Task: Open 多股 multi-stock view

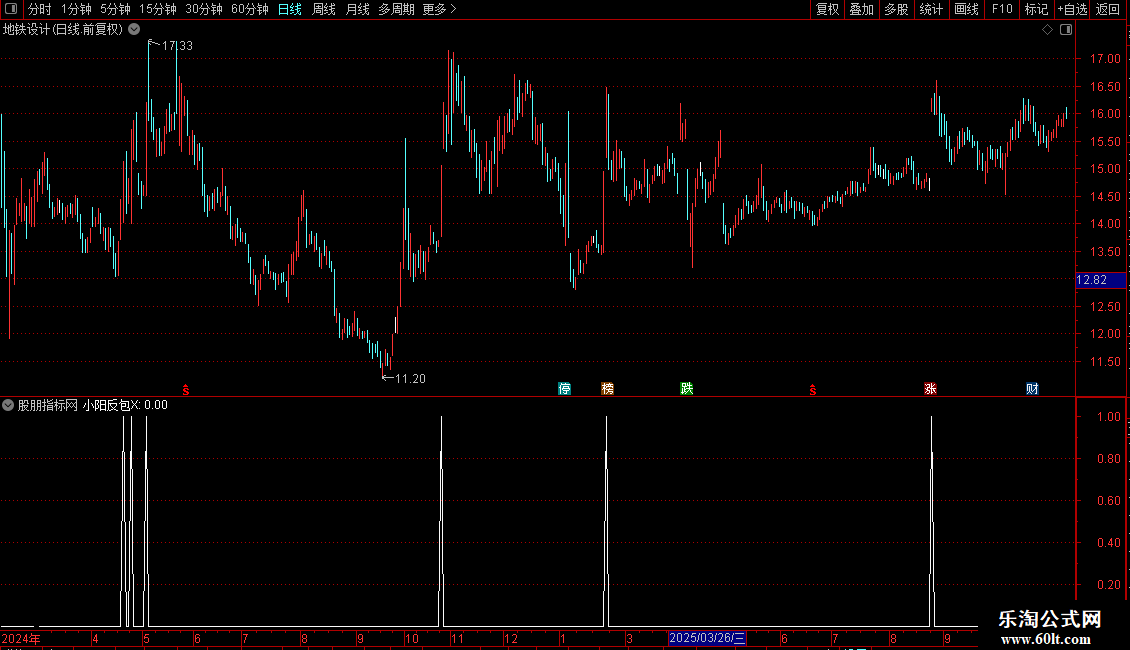Action: [896, 9]
